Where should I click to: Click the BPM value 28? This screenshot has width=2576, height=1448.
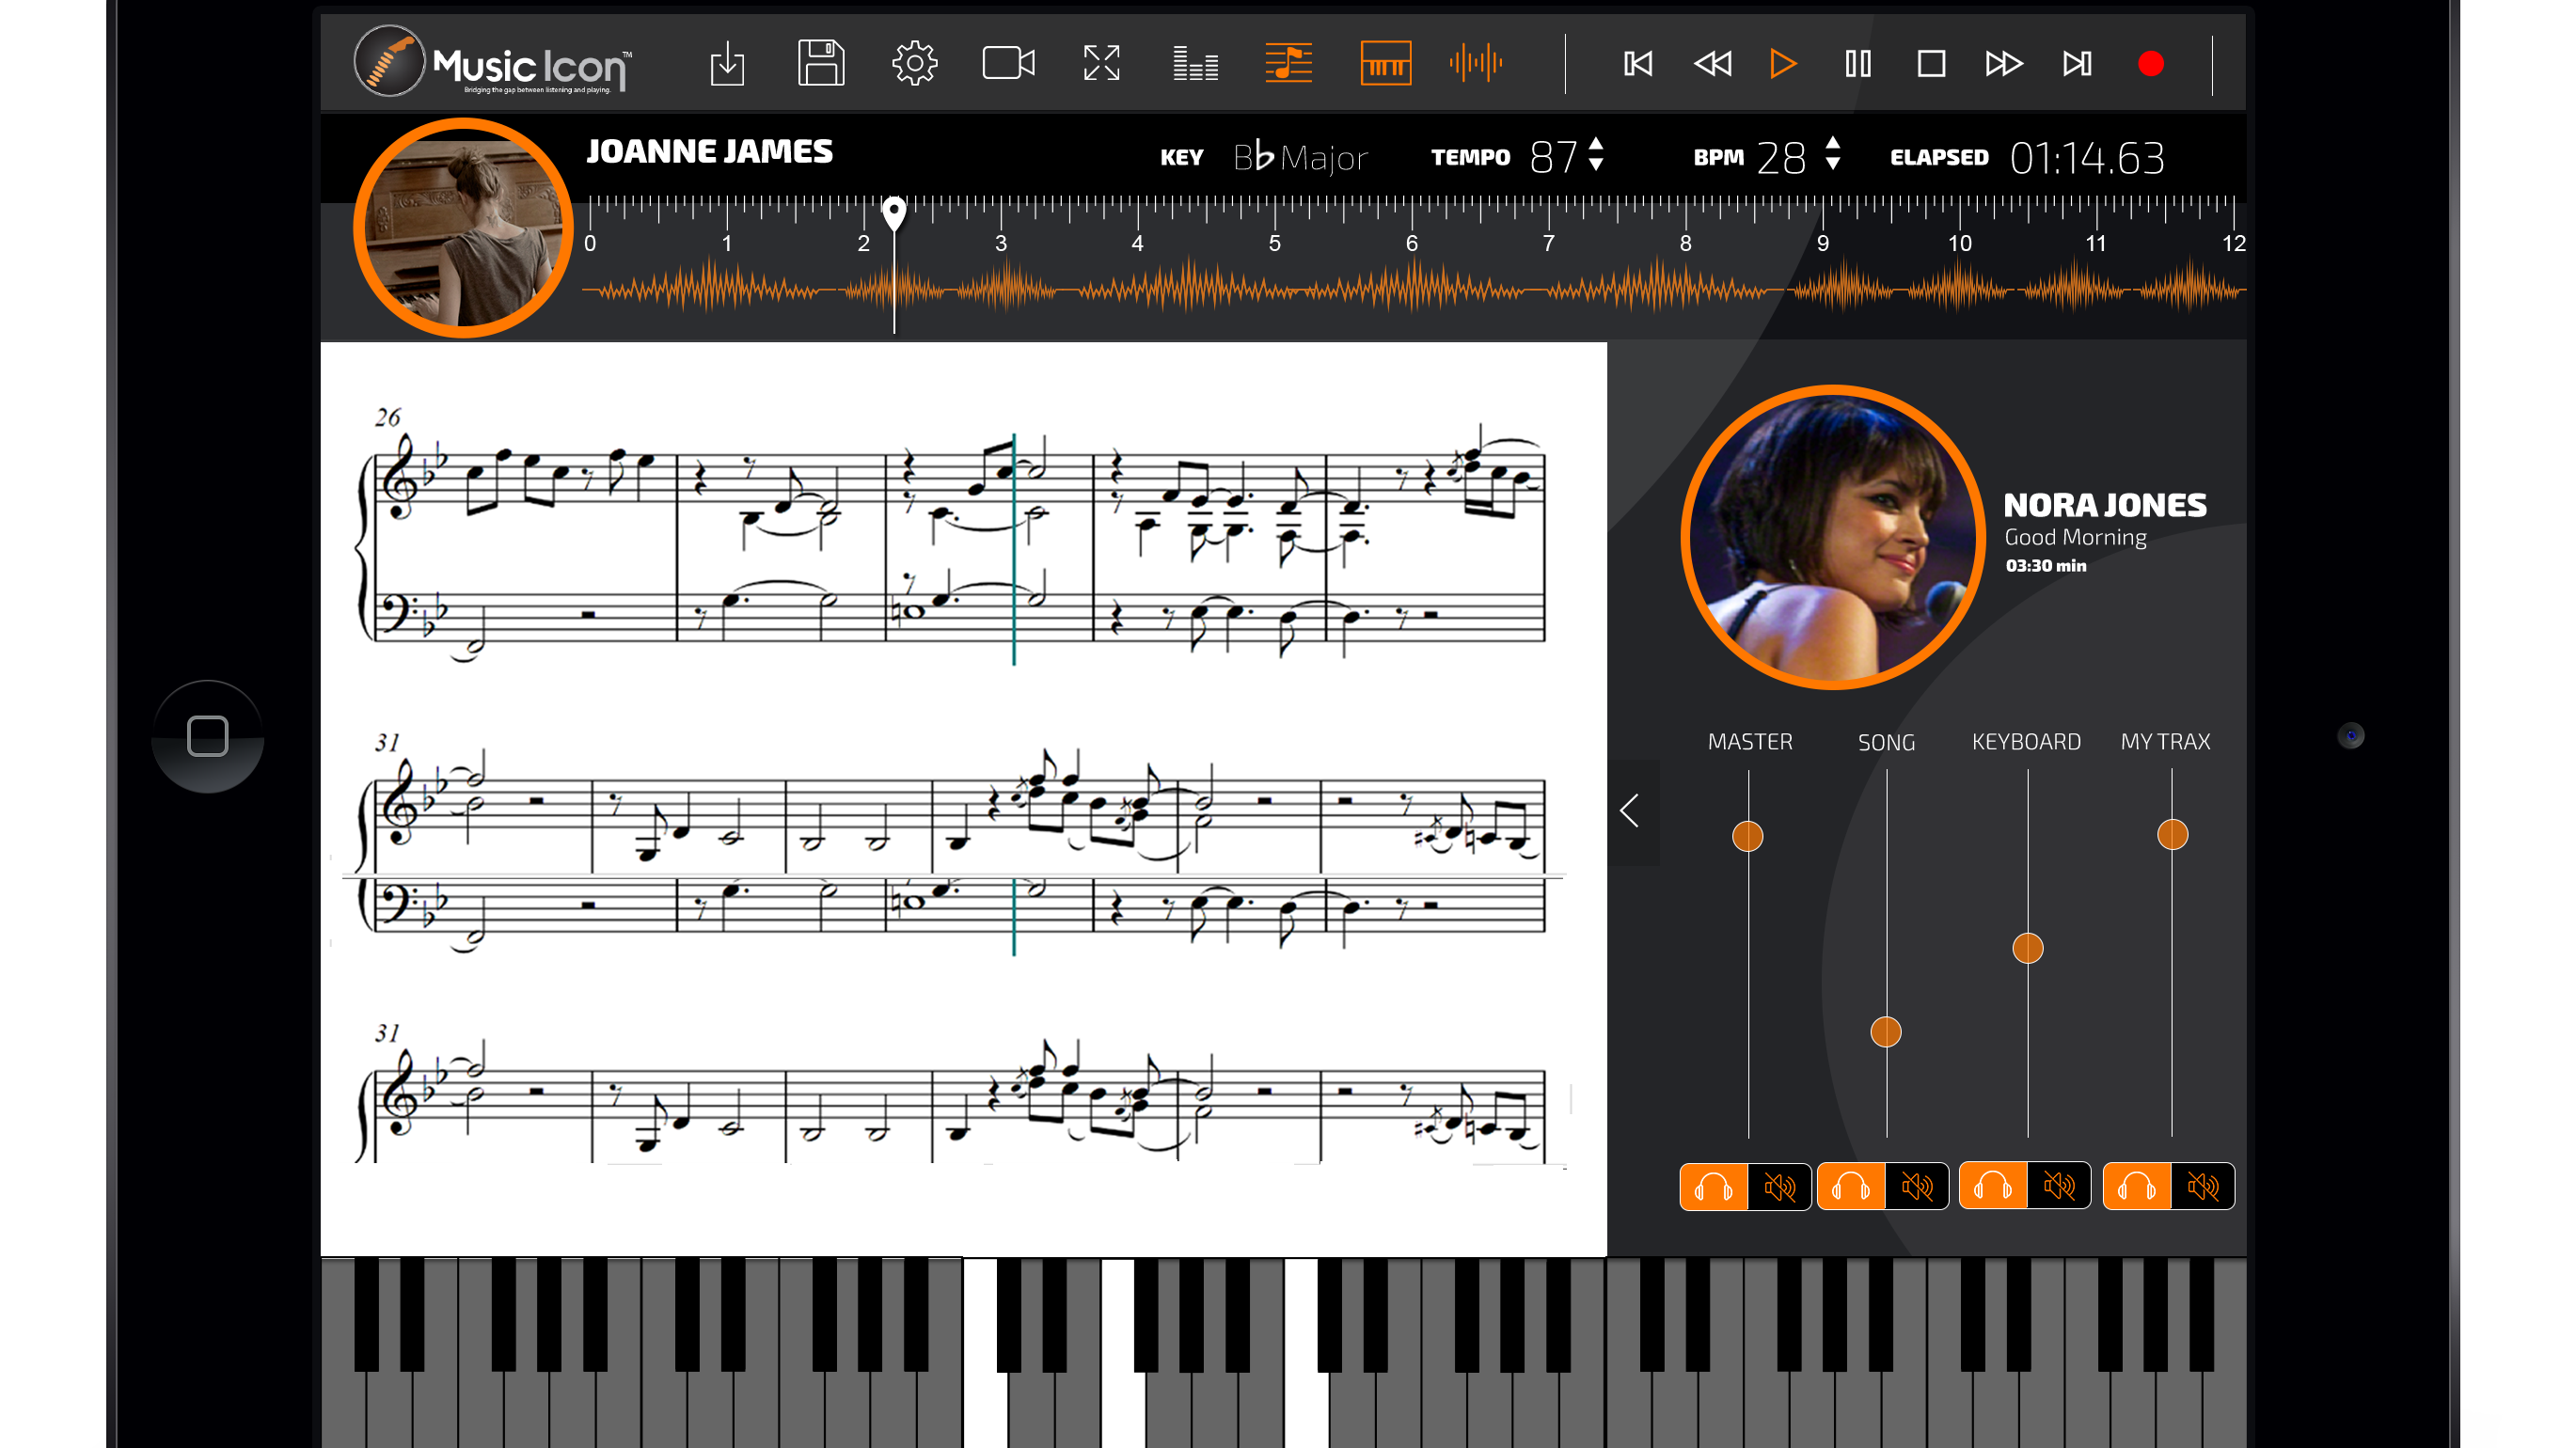pyautogui.click(x=1781, y=158)
